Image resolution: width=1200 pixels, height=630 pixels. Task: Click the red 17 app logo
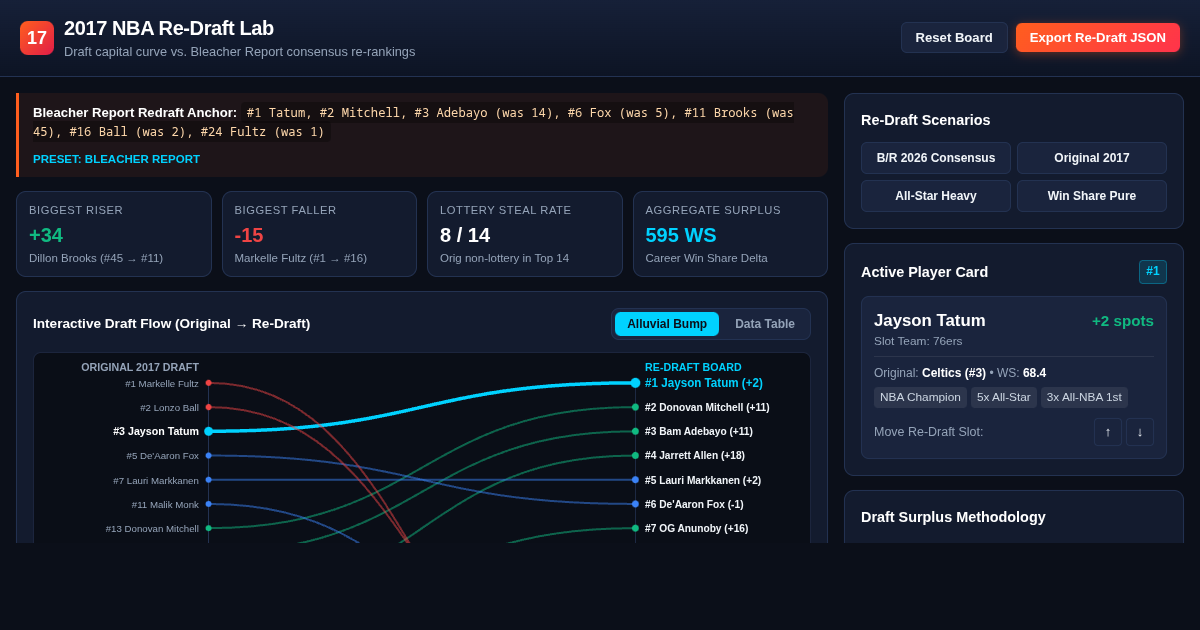[x=37, y=38]
